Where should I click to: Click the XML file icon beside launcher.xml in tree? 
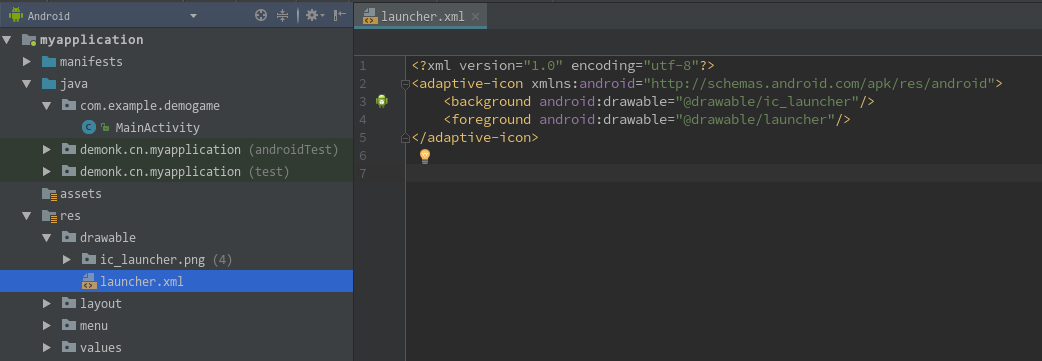89,282
